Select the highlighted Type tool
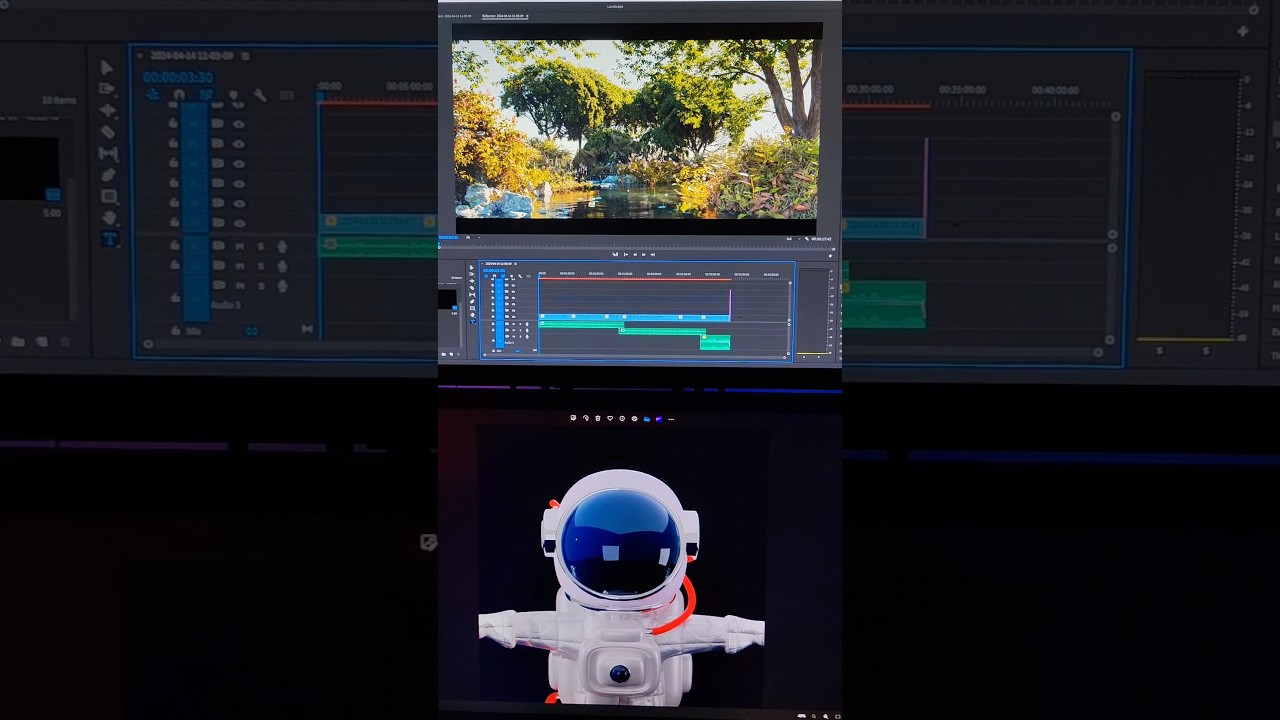The width and height of the screenshot is (1280, 720). click(x=472, y=322)
